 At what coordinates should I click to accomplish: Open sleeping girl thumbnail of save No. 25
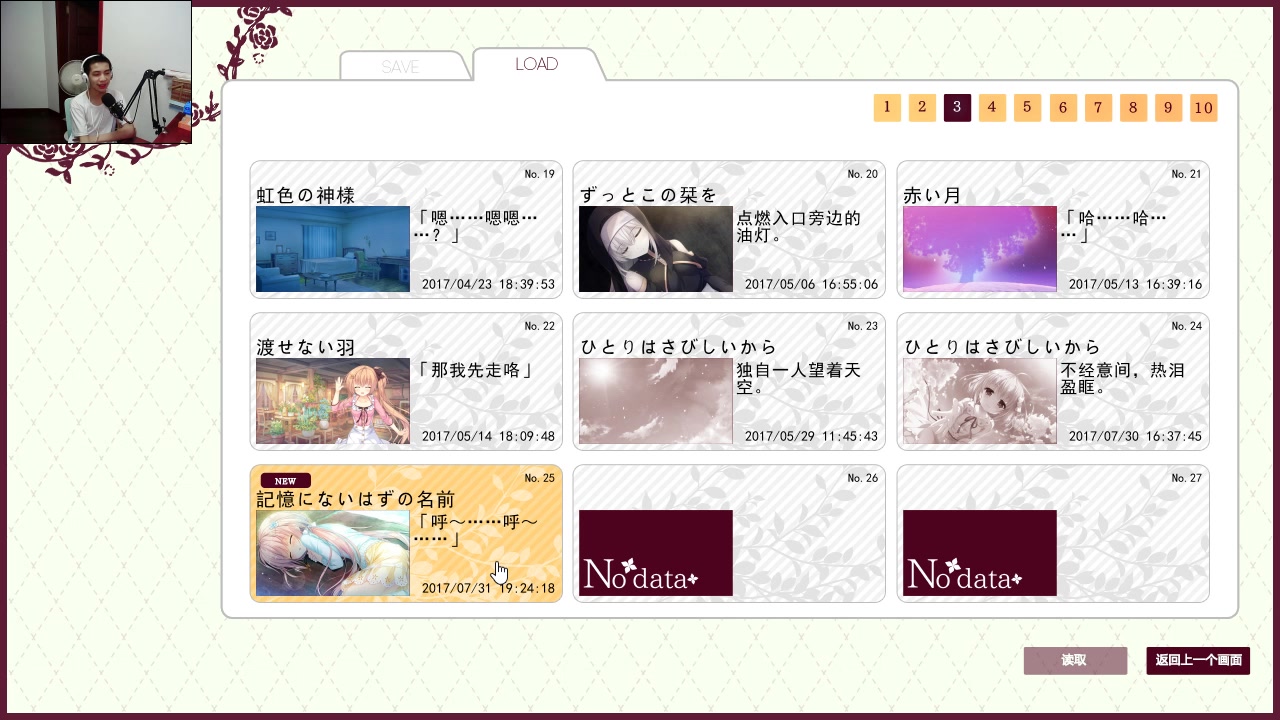click(333, 553)
